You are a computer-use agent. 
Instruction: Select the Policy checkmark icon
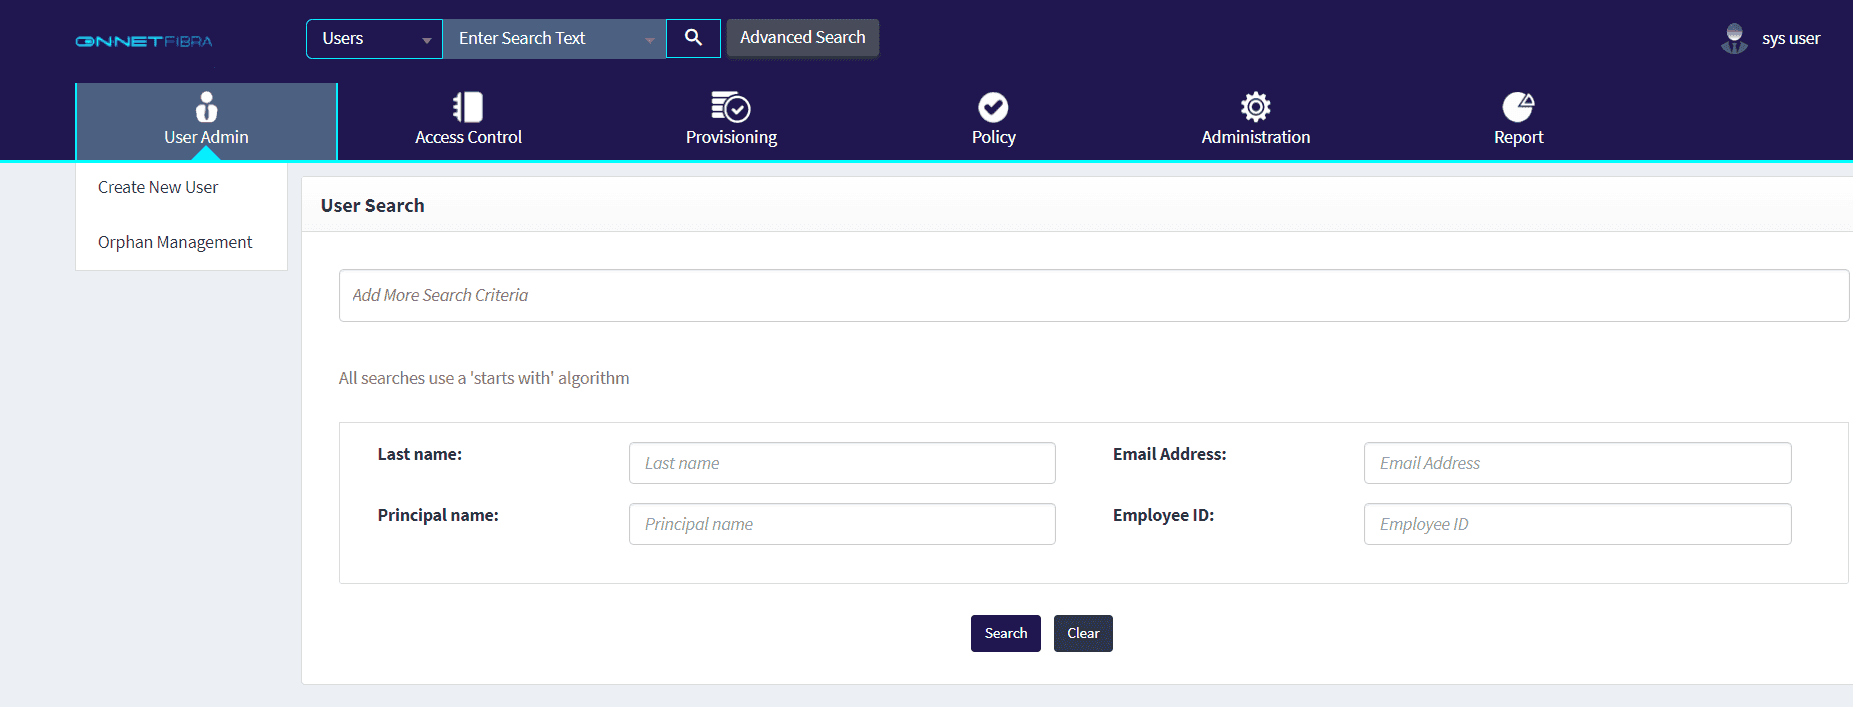coord(993,106)
